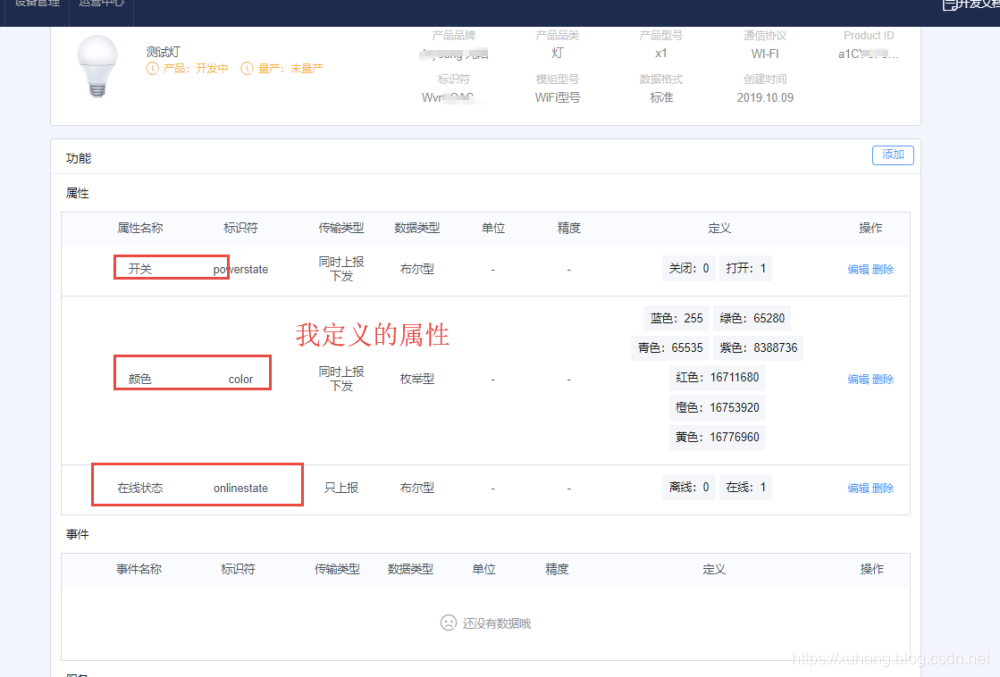Image resolution: width=1000 pixels, height=677 pixels.
Task: Click the 属性名称 column header
Action: 140,228
